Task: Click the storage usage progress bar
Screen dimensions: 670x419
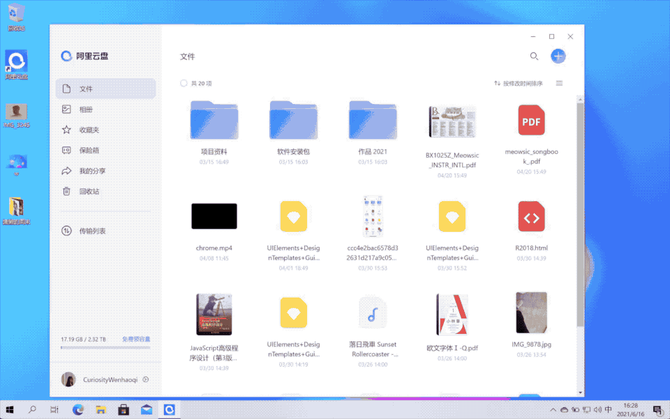Action: coord(105,348)
